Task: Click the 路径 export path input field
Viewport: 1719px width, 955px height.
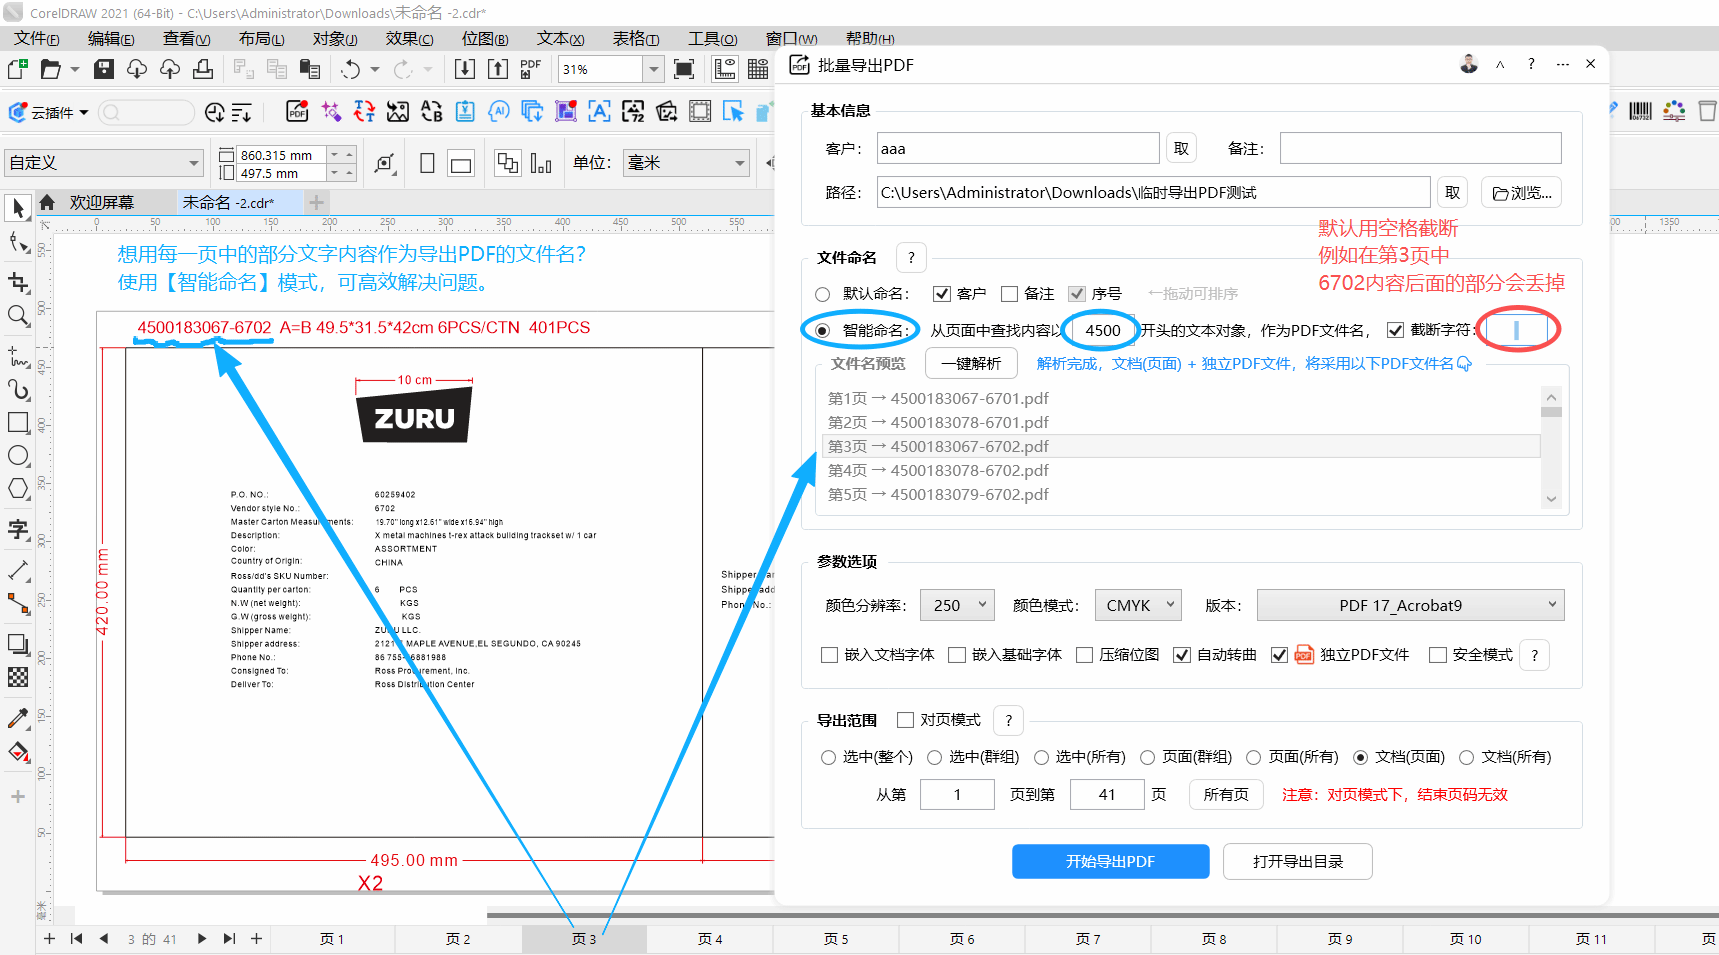Action: pos(1153,192)
